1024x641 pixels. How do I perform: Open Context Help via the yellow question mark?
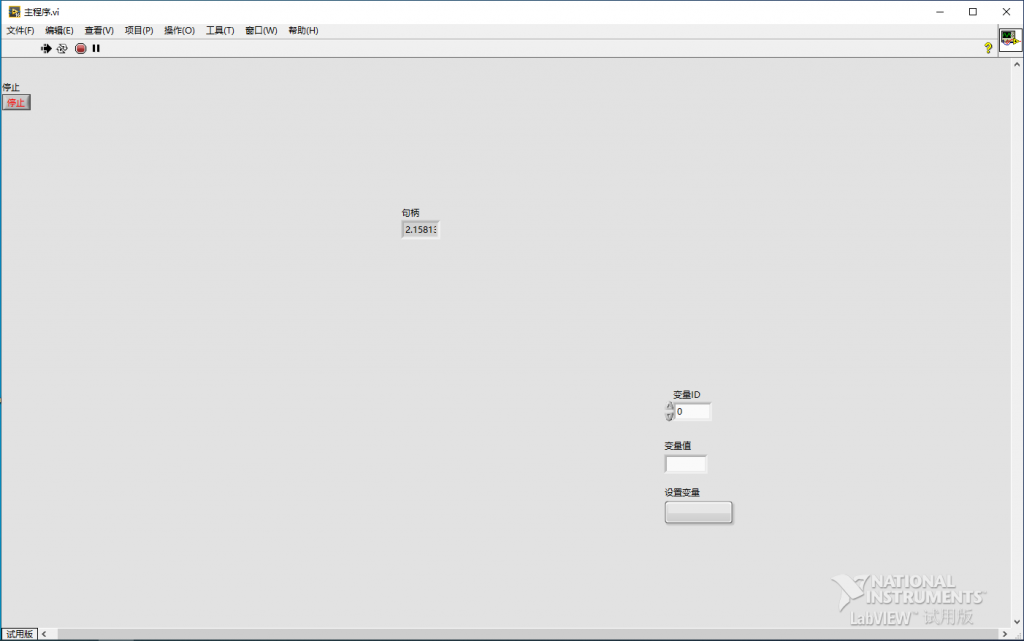pos(988,48)
